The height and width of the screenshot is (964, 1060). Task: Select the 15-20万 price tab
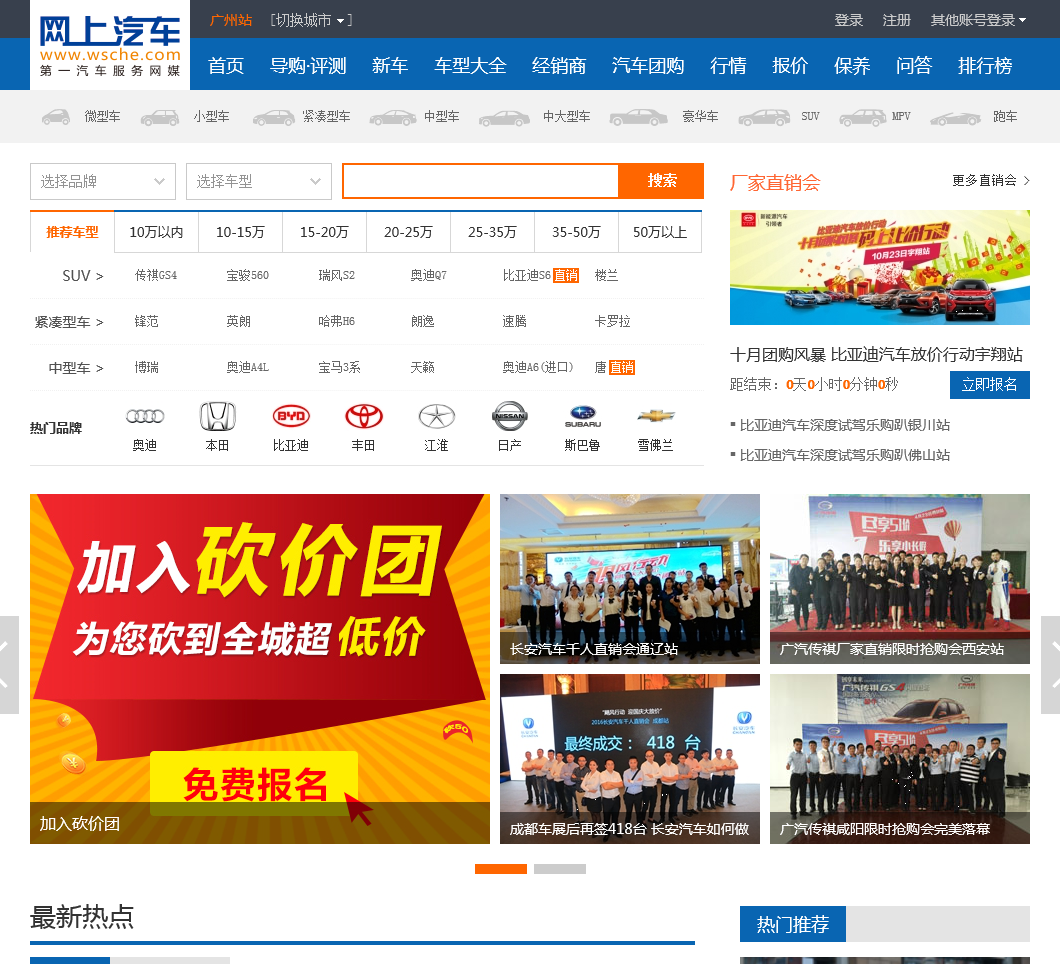[x=324, y=232]
